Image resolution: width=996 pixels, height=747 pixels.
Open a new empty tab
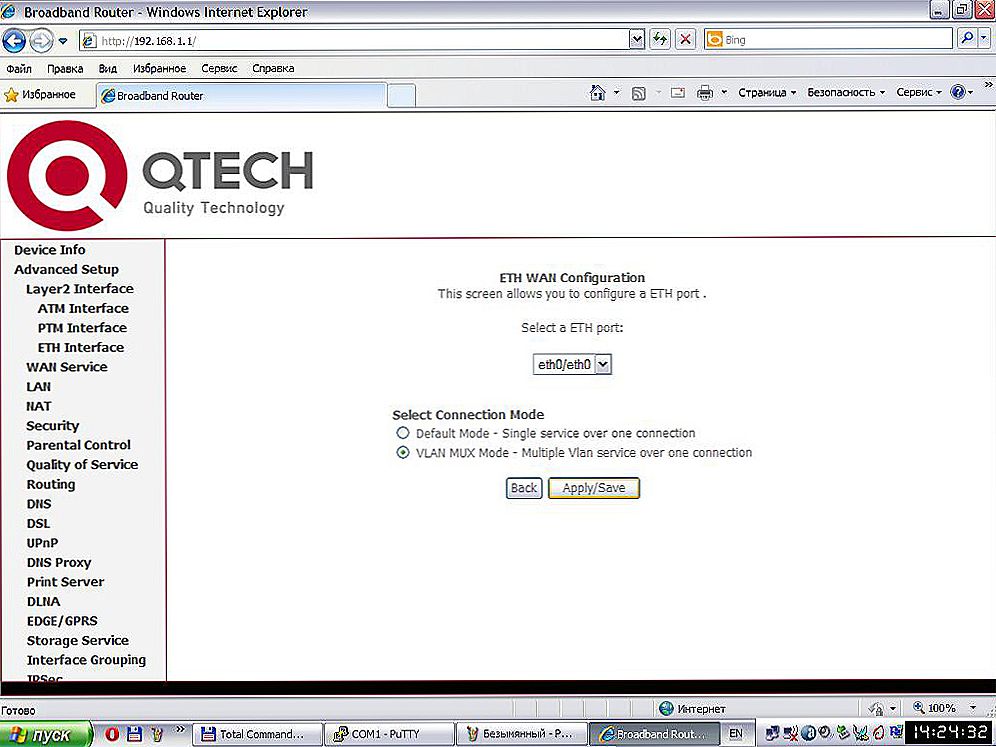click(401, 97)
